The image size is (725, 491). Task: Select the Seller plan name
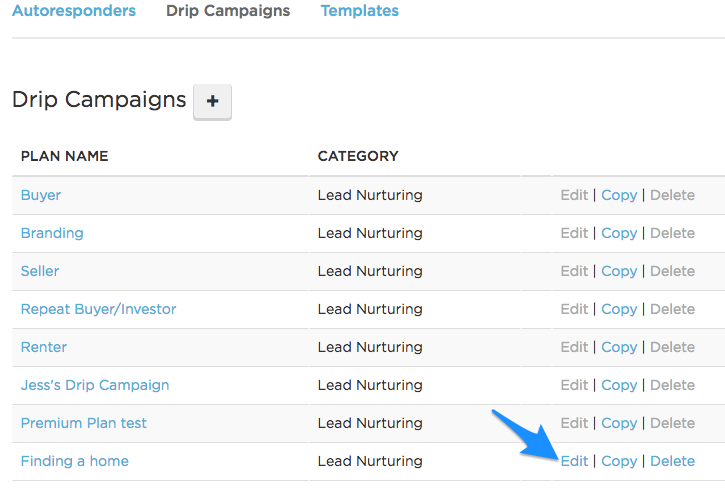(x=40, y=271)
